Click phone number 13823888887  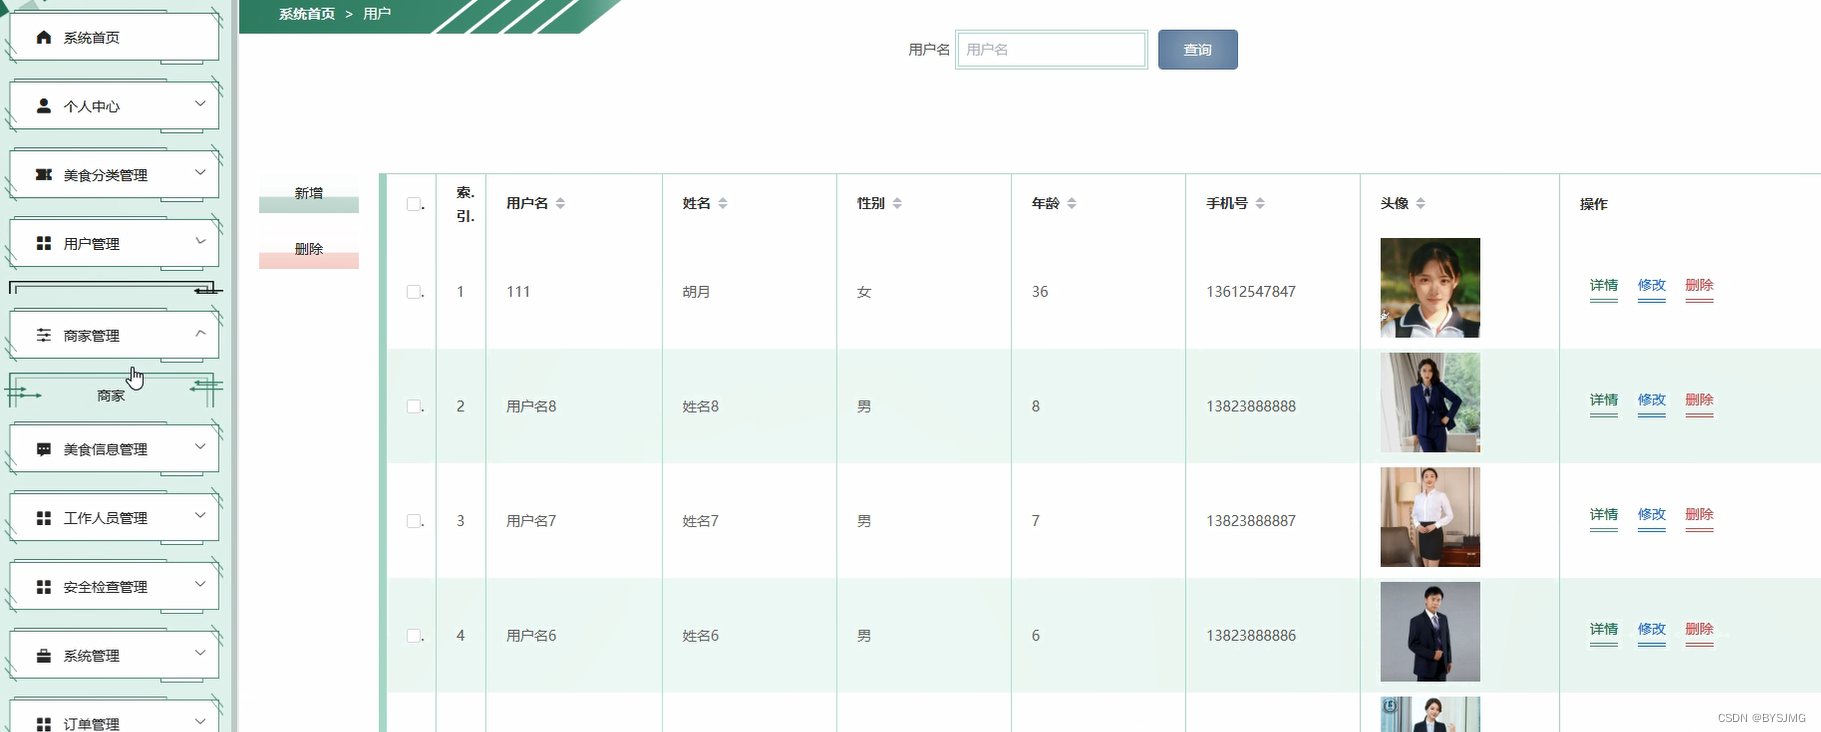[1251, 521]
